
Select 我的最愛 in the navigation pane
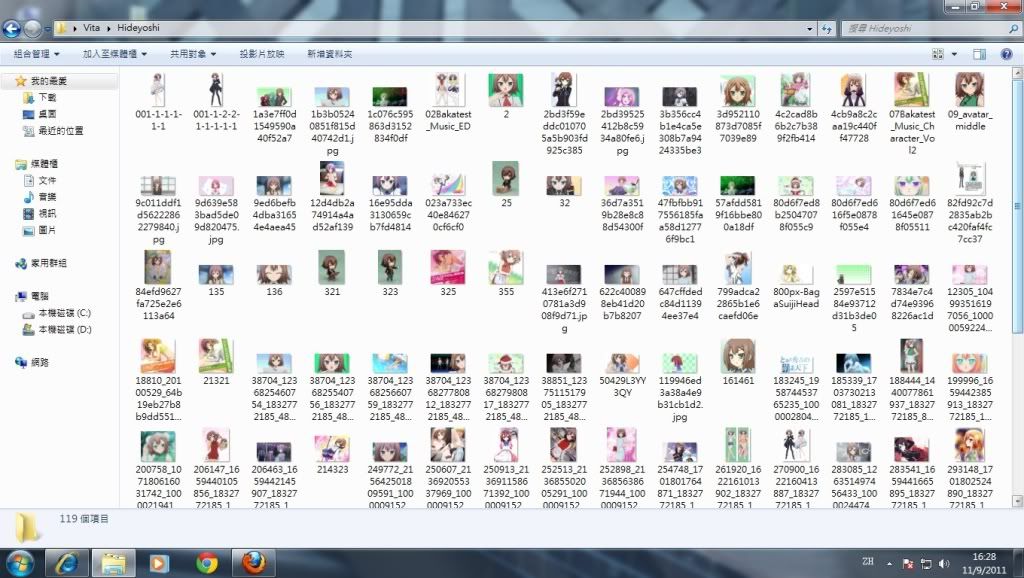[x=49, y=81]
